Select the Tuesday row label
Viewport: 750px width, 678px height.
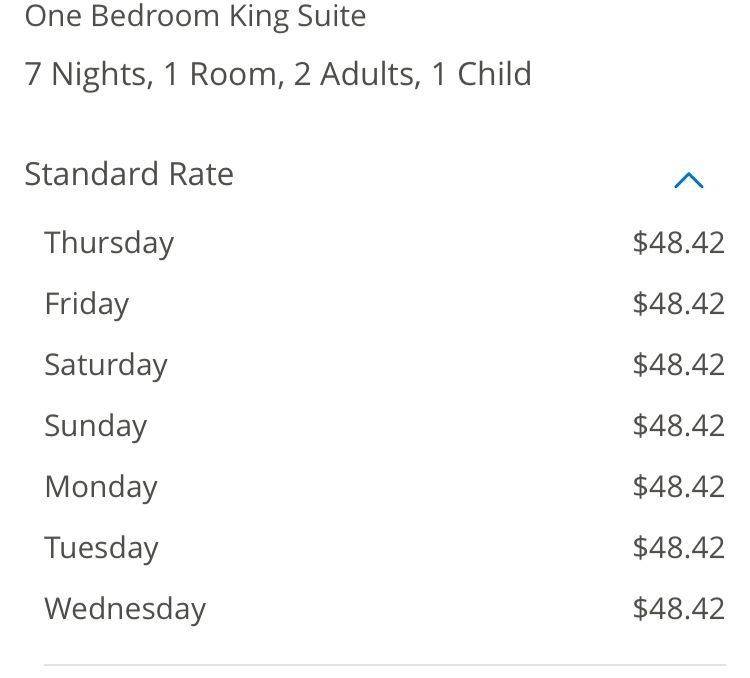click(x=101, y=549)
